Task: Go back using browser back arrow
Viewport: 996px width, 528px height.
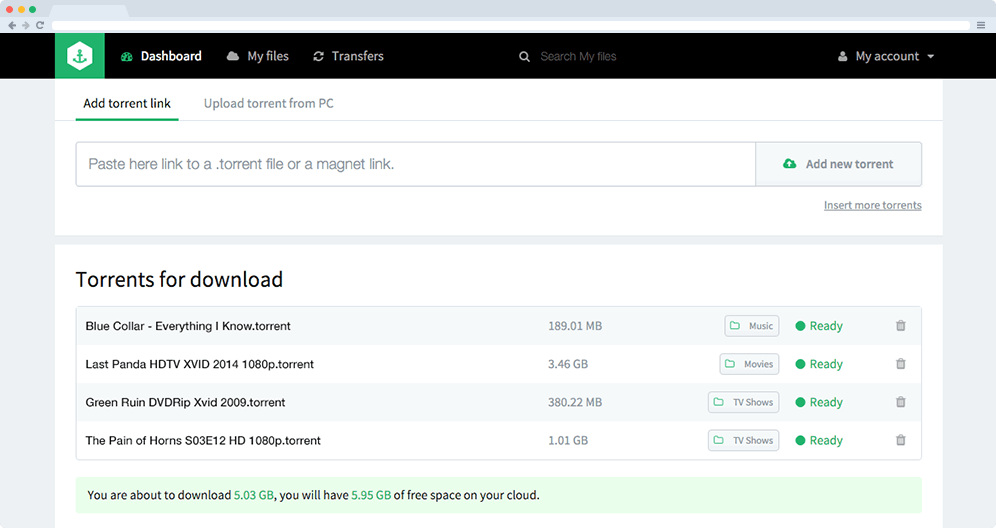Action: point(12,25)
